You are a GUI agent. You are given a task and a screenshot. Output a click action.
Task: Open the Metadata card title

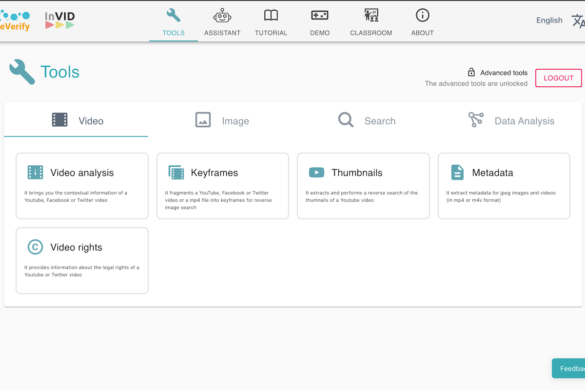click(x=492, y=173)
